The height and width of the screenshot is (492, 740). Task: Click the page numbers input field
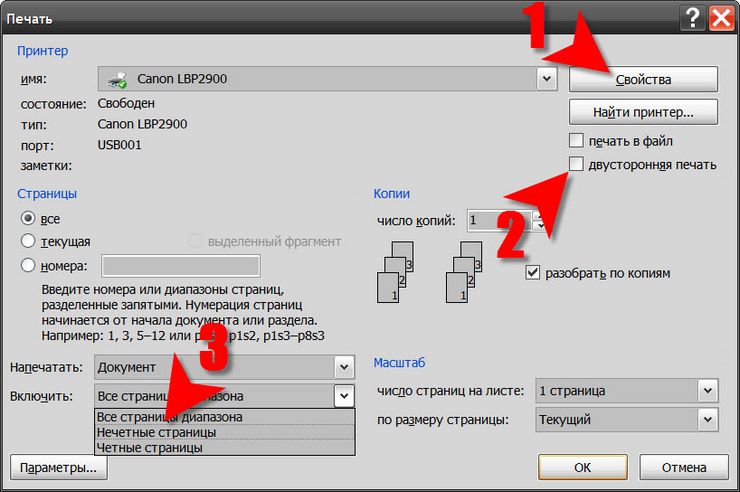(181, 266)
